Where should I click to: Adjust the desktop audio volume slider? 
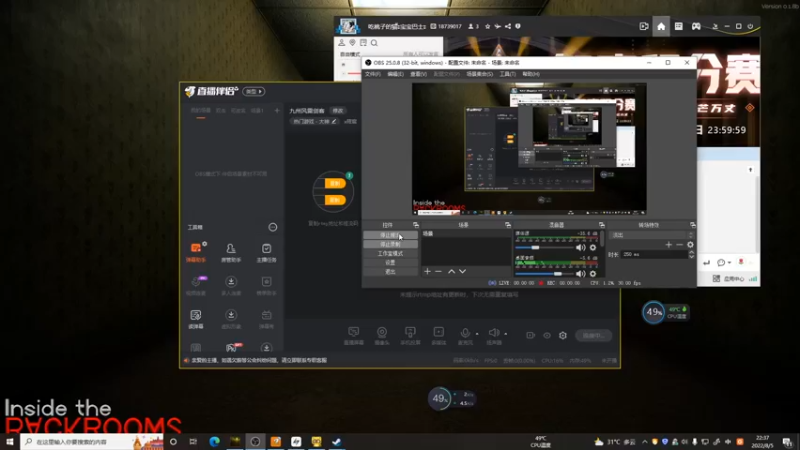tap(544, 274)
